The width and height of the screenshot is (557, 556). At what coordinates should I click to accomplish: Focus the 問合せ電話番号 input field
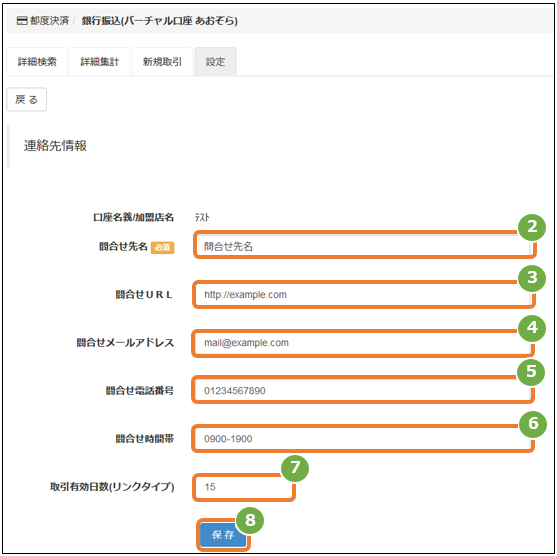click(363, 391)
